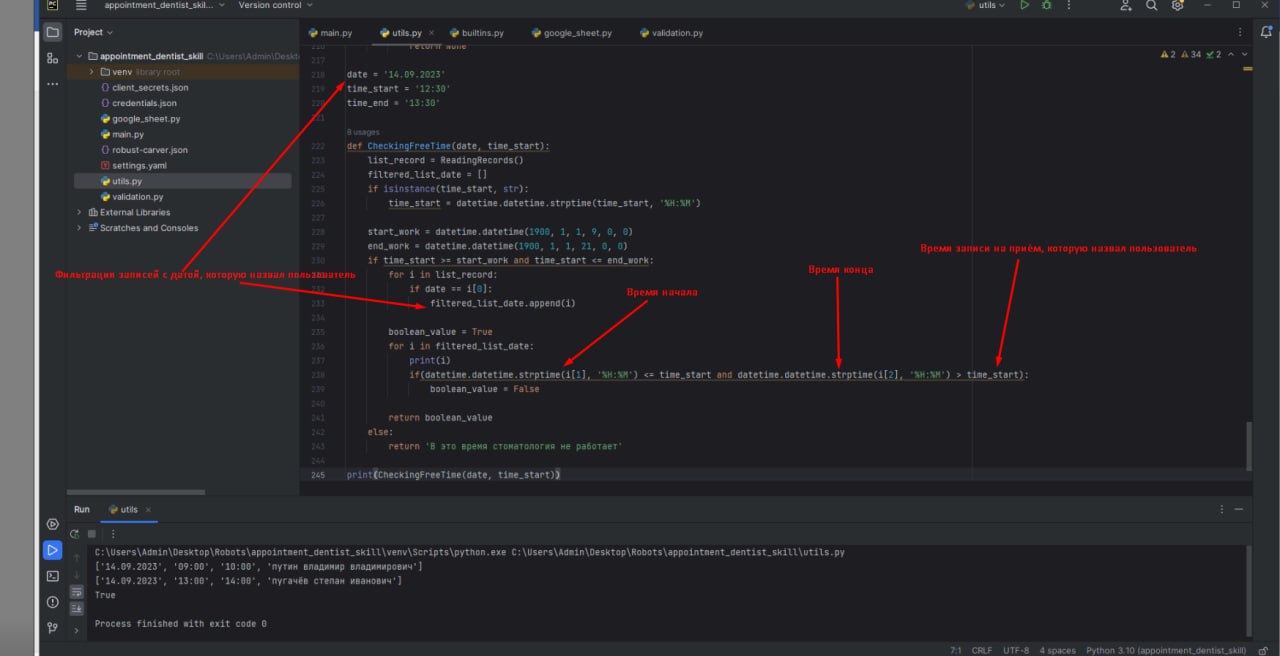The image size is (1280, 656).
Task: Switch to the google_sheet.py editor tab
Action: tap(577, 33)
